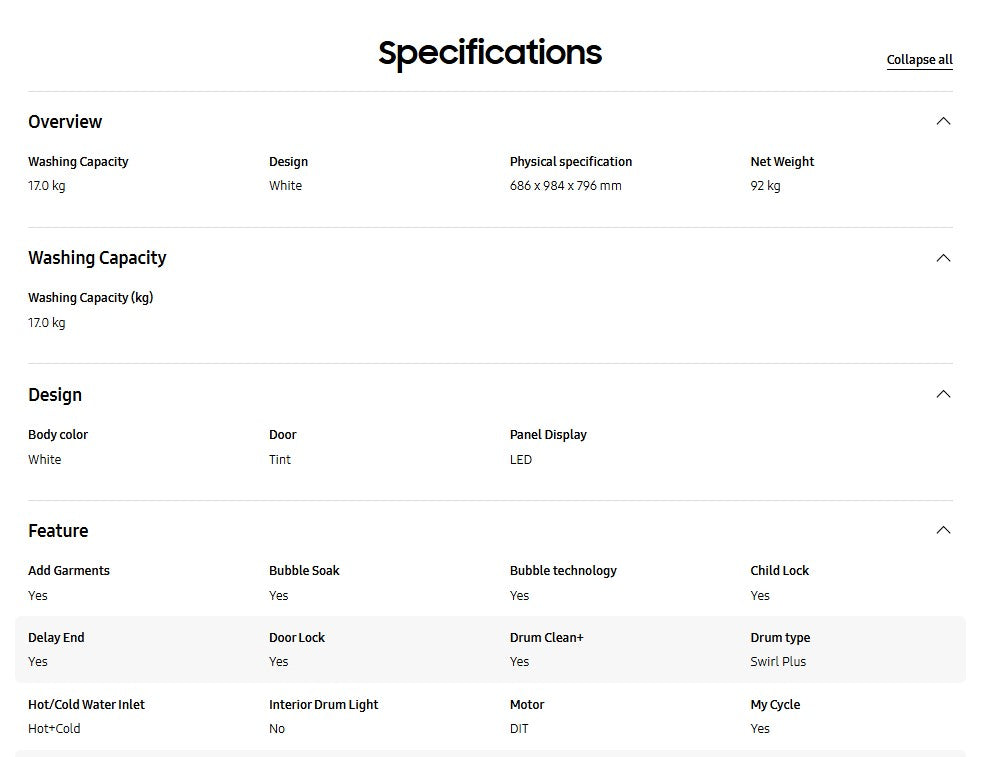Image resolution: width=995 pixels, height=757 pixels.
Task: Collapse the Feature section chevron arrow
Action: pos(942,530)
